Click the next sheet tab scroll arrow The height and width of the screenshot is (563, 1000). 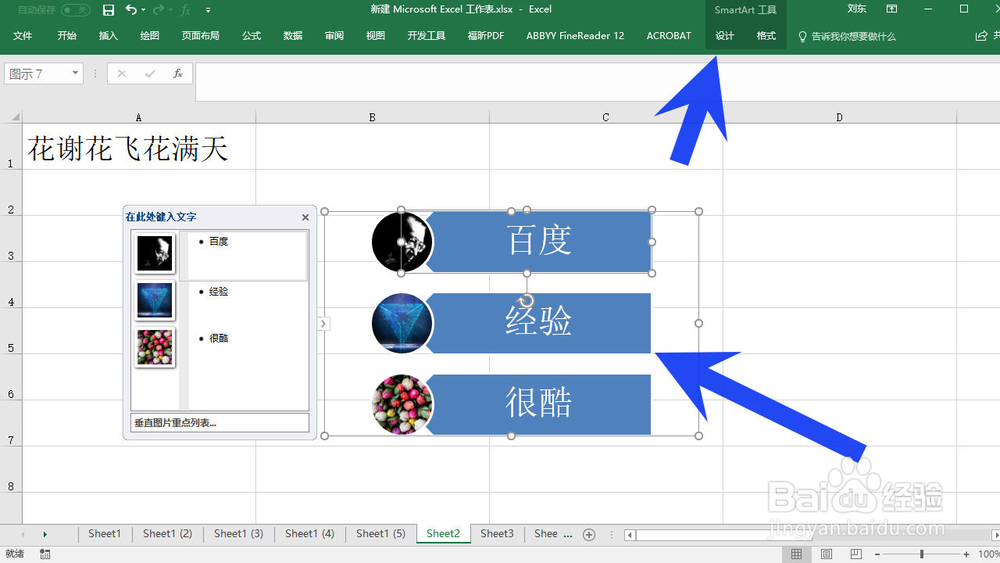pyautogui.click(x=45, y=534)
